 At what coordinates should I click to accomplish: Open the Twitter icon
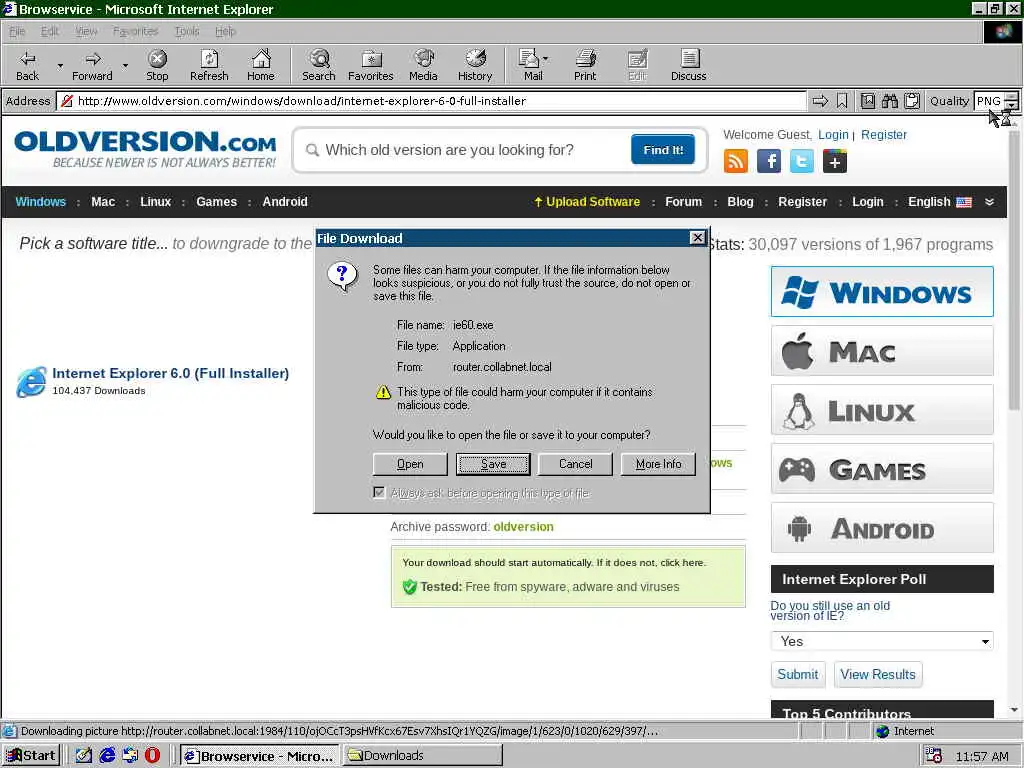(x=801, y=161)
